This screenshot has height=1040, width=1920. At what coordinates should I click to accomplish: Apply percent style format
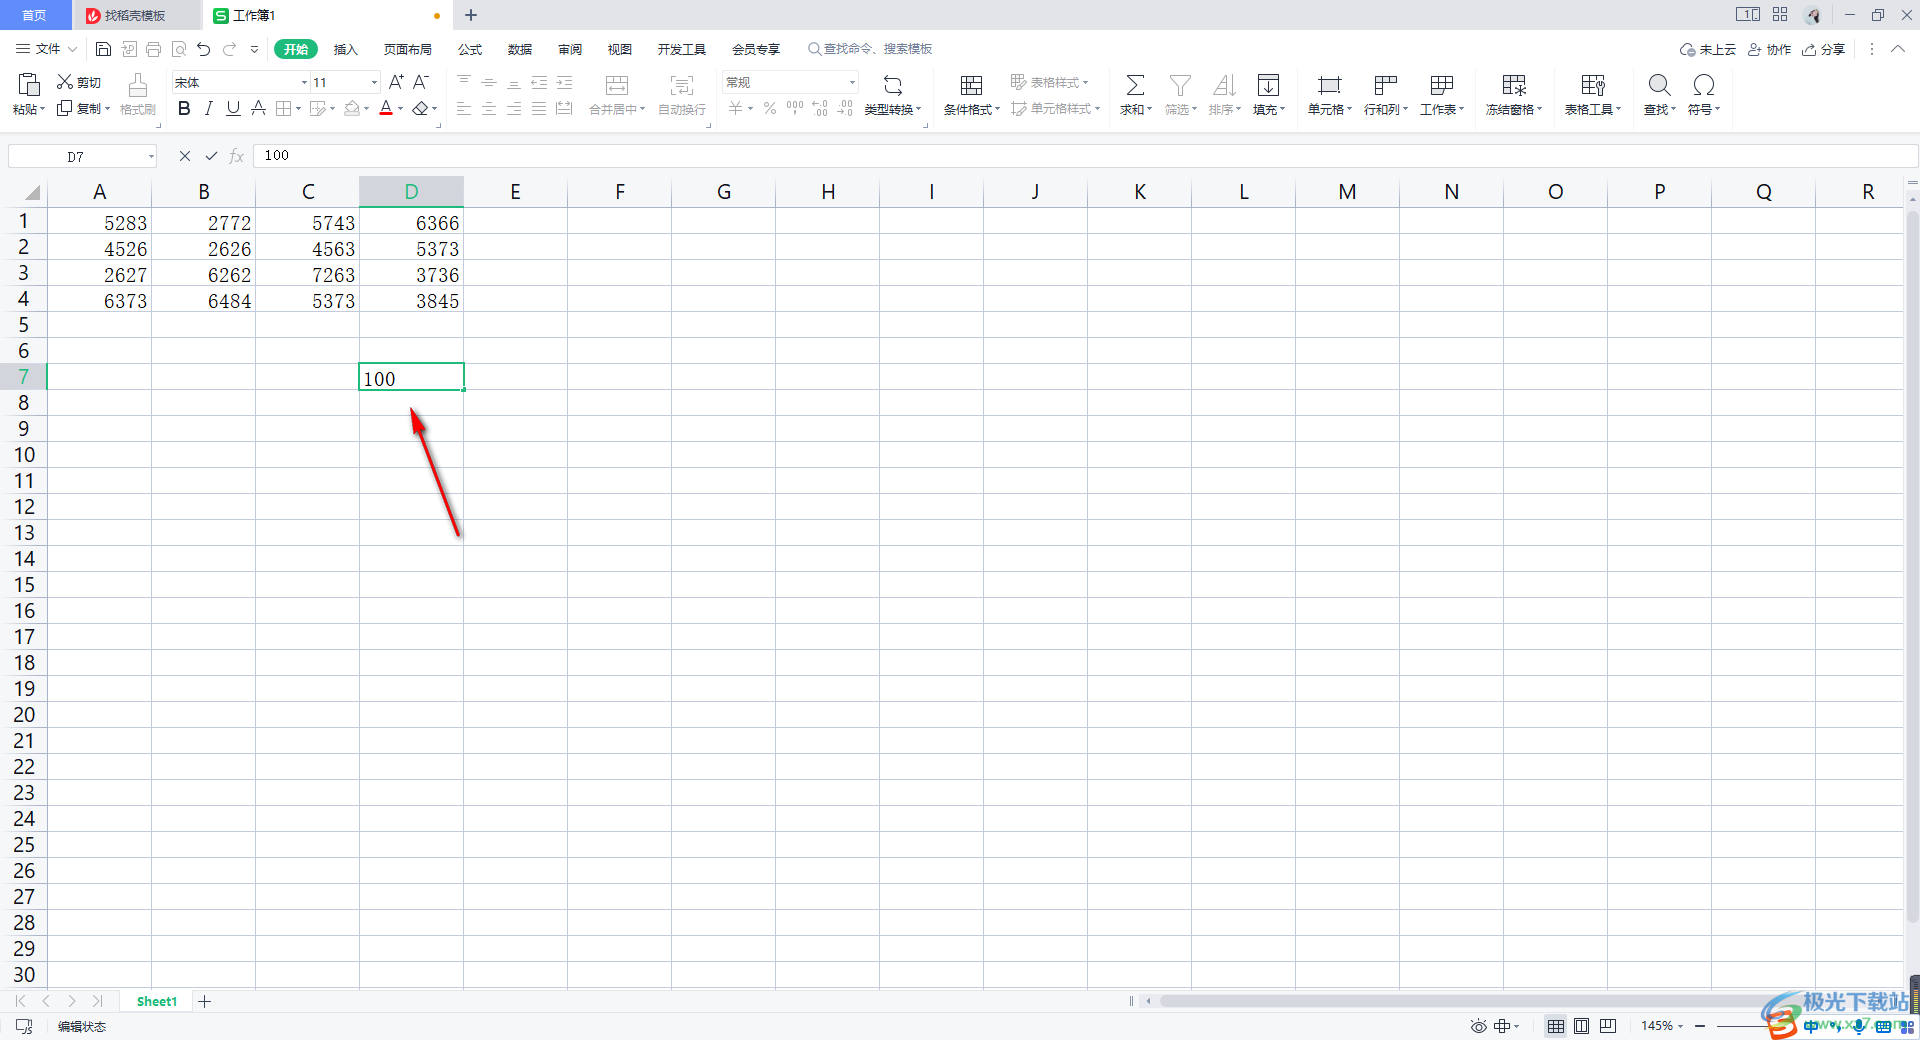[770, 108]
